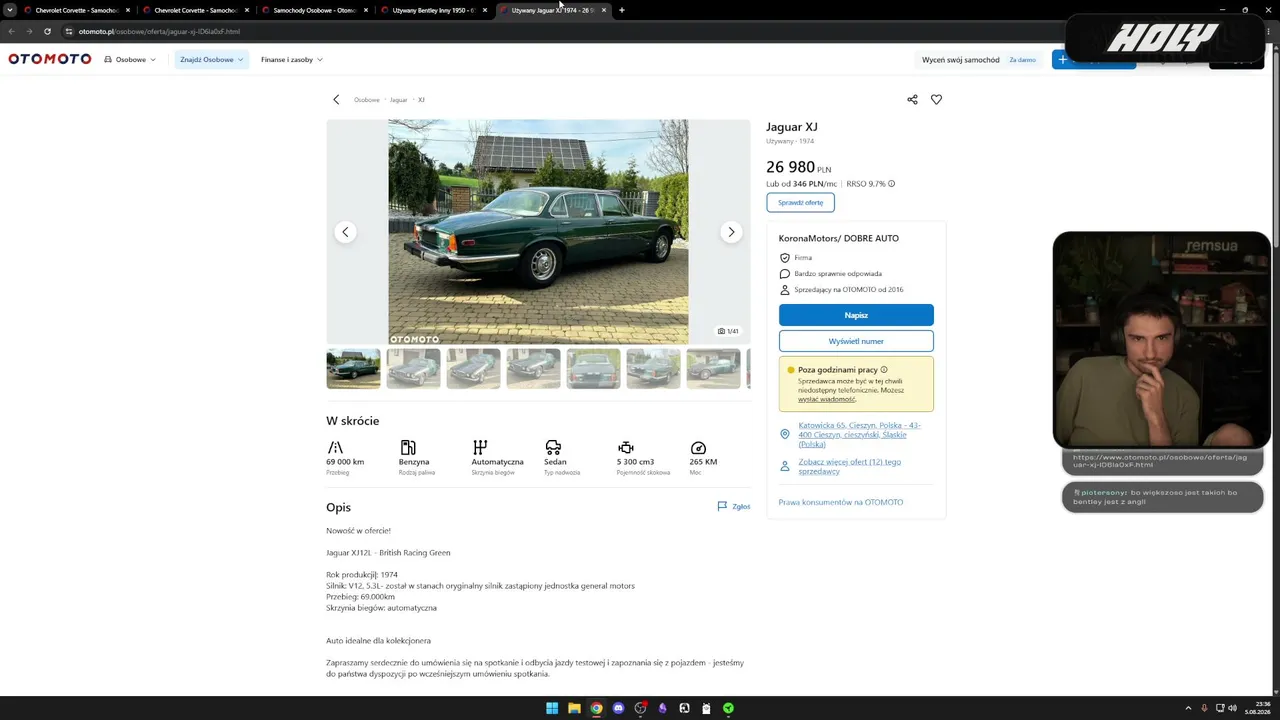Add listing to favorites with heart

[936, 100]
